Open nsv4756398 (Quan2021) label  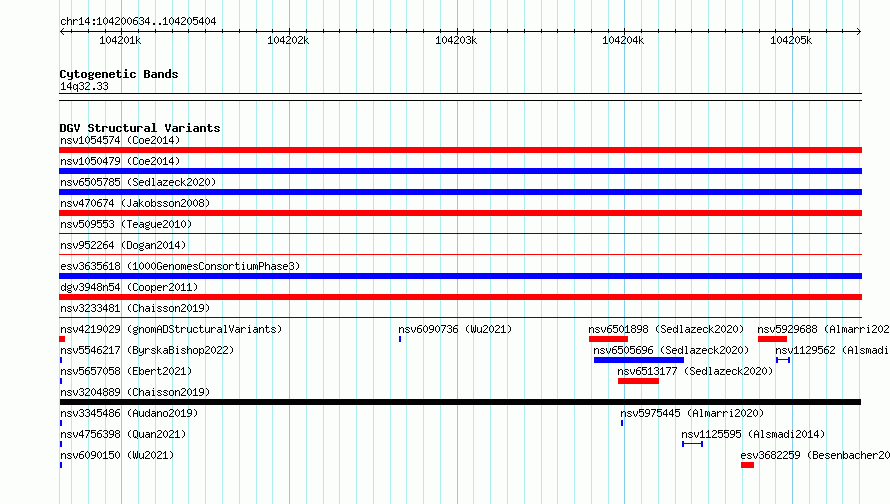click(123, 434)
